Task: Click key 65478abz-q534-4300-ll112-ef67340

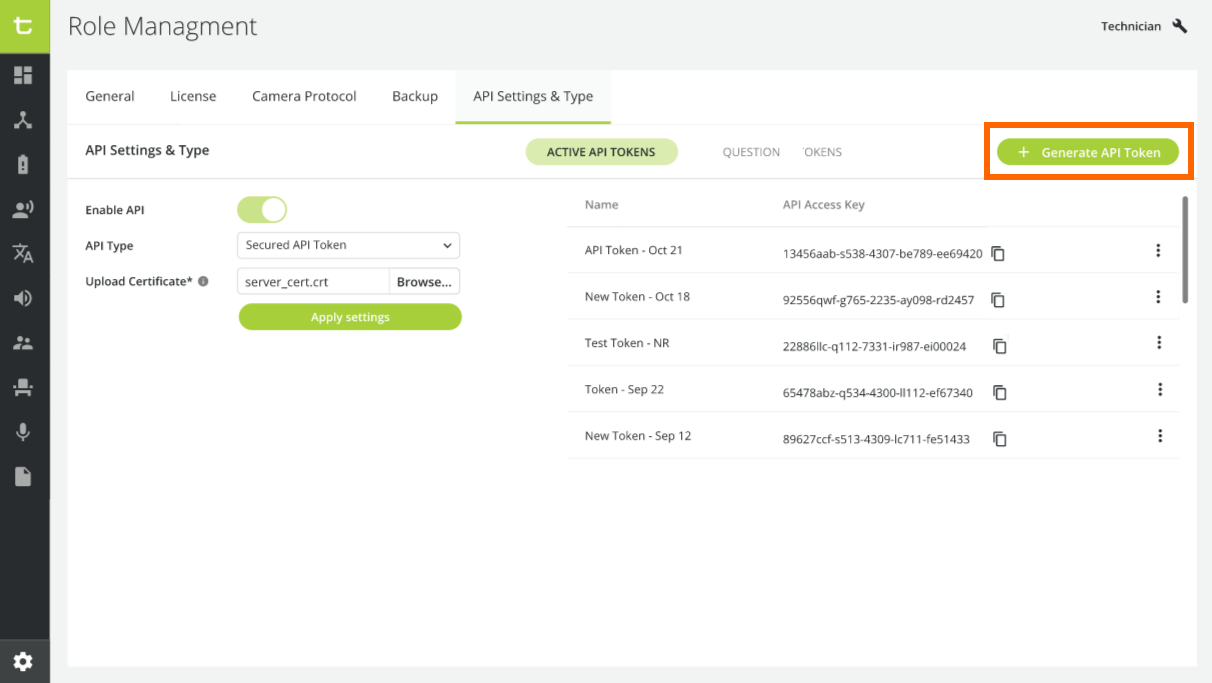Action: tap(878, 393)
